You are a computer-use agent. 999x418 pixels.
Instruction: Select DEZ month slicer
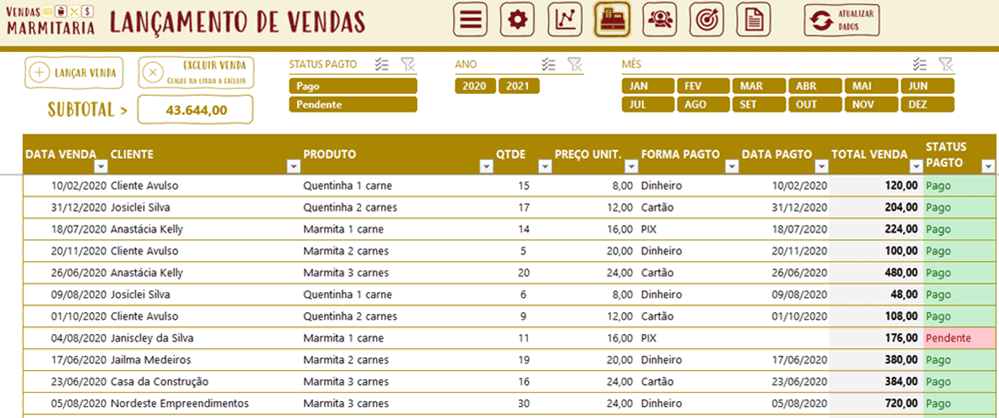click(928, 104)
